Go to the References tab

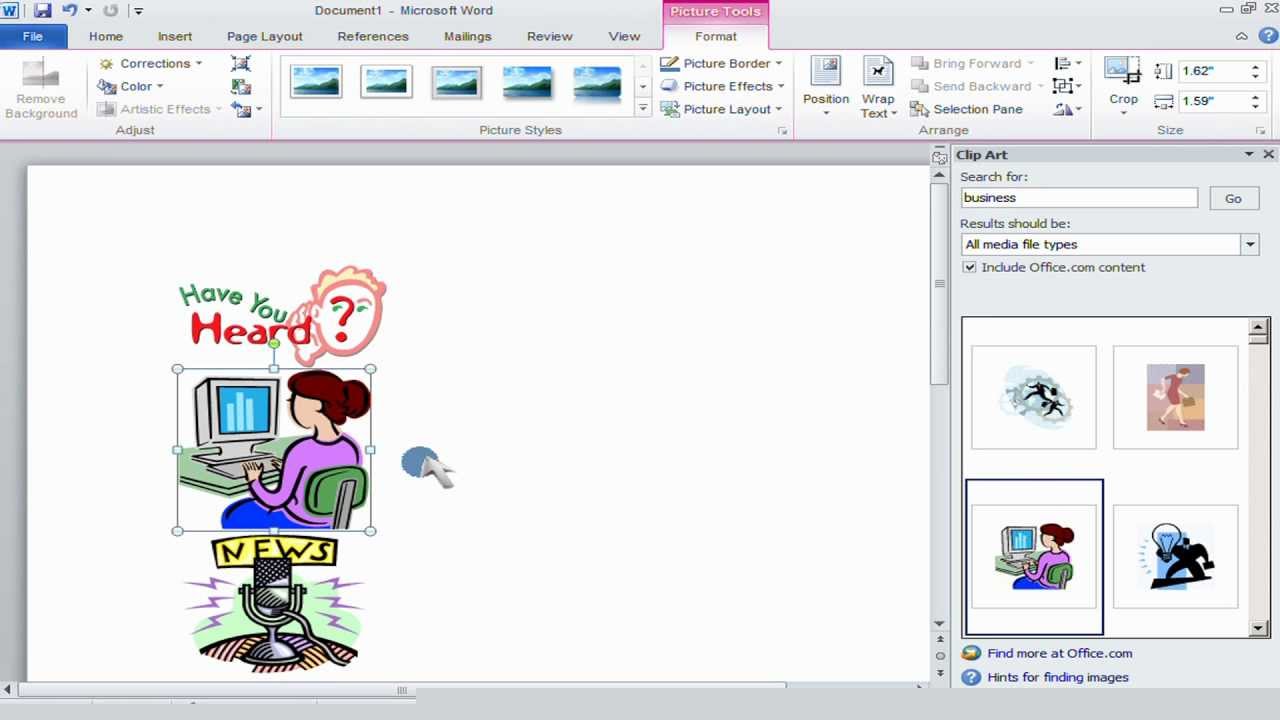click(373, 36)
